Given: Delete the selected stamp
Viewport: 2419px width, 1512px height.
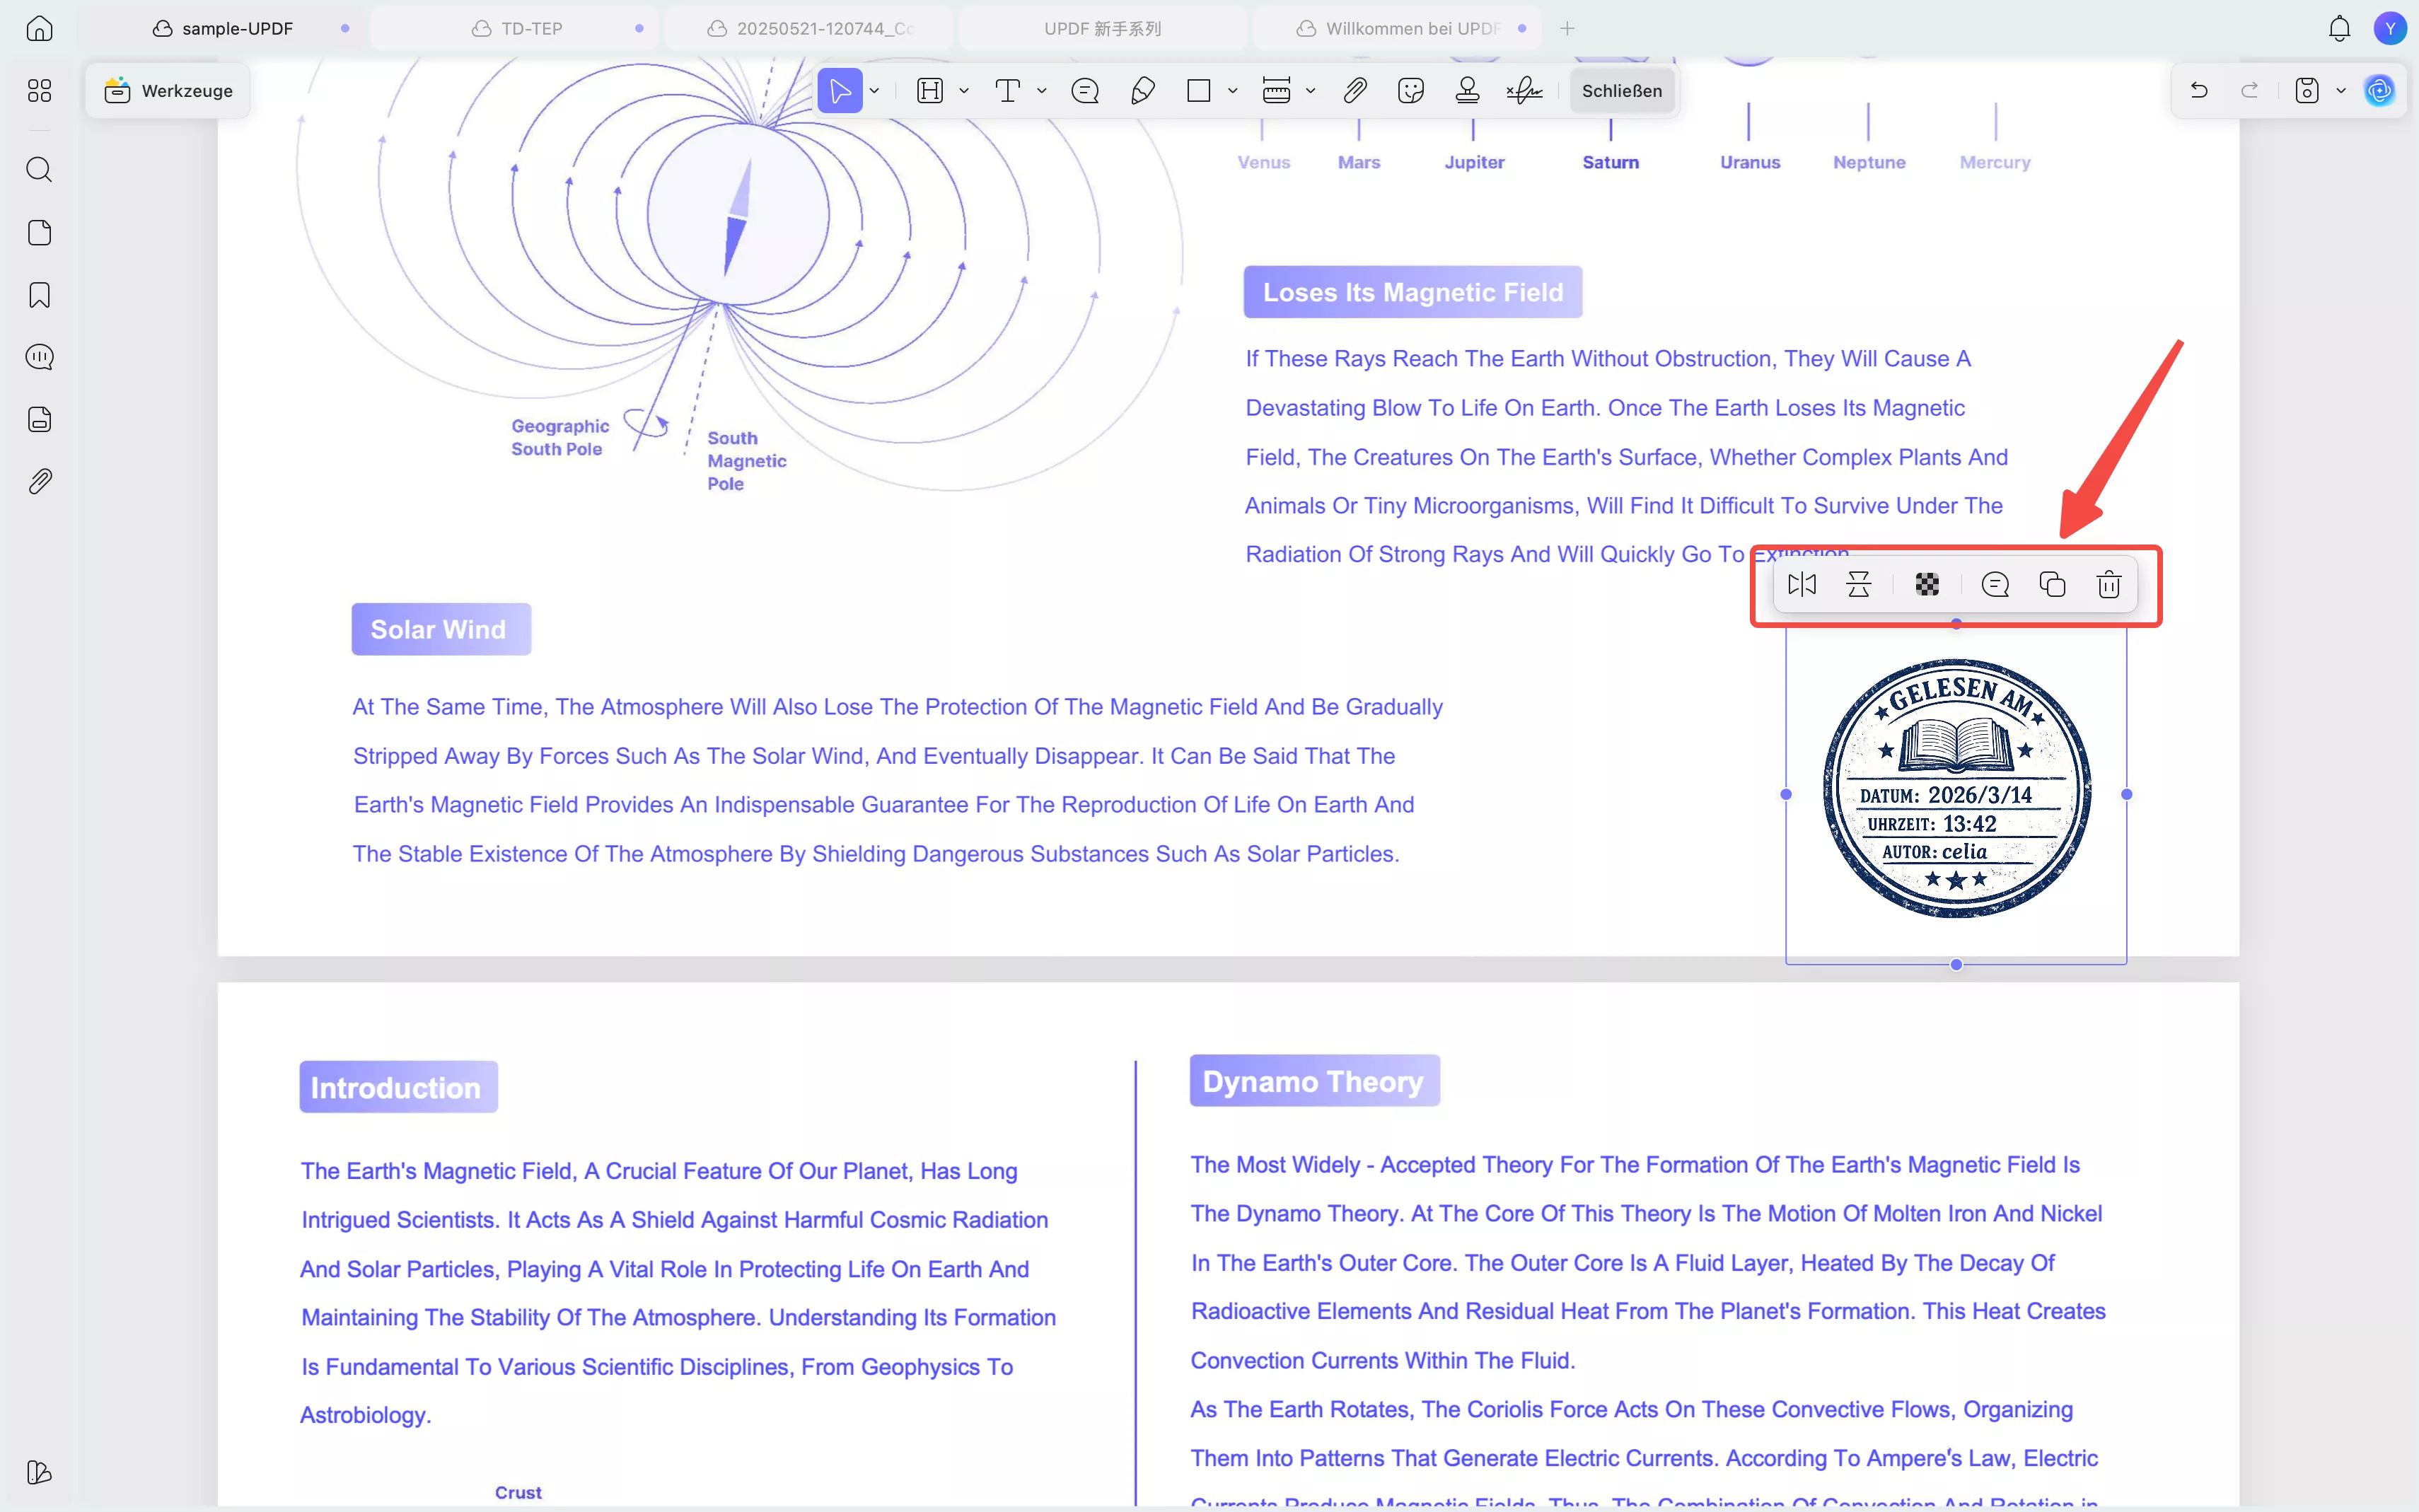Looking at the screenshot, I should (x=2108, y=584).
